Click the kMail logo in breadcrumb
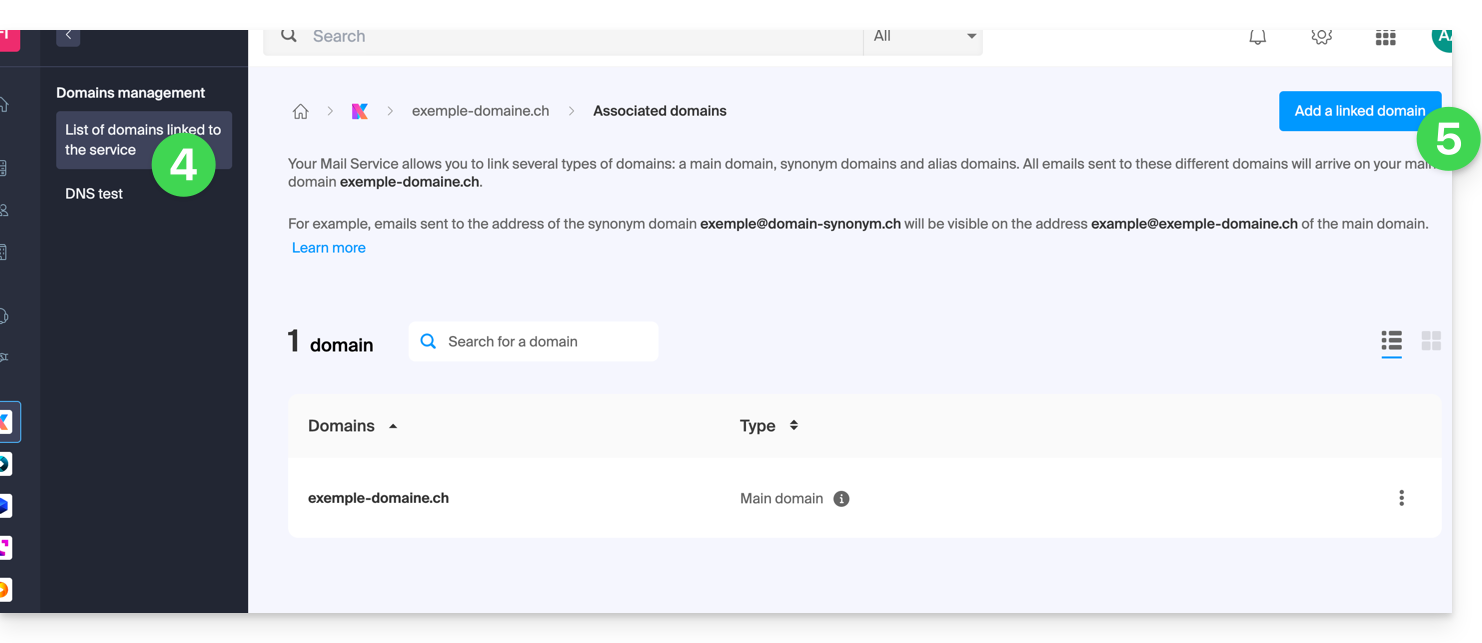1482x643 pixels. [360, 112]
